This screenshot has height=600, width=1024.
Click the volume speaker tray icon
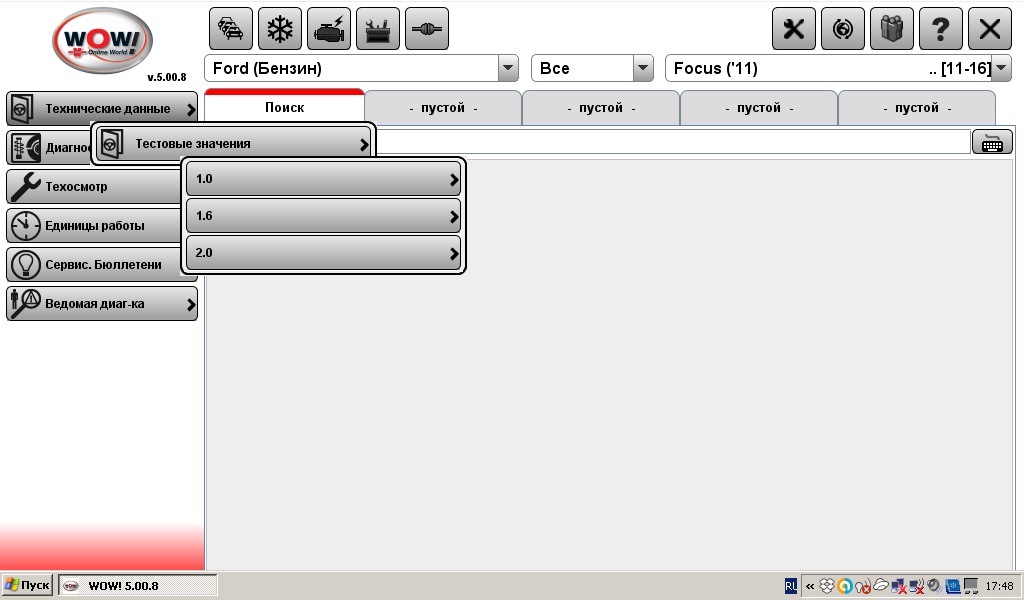tap(934, 586)
